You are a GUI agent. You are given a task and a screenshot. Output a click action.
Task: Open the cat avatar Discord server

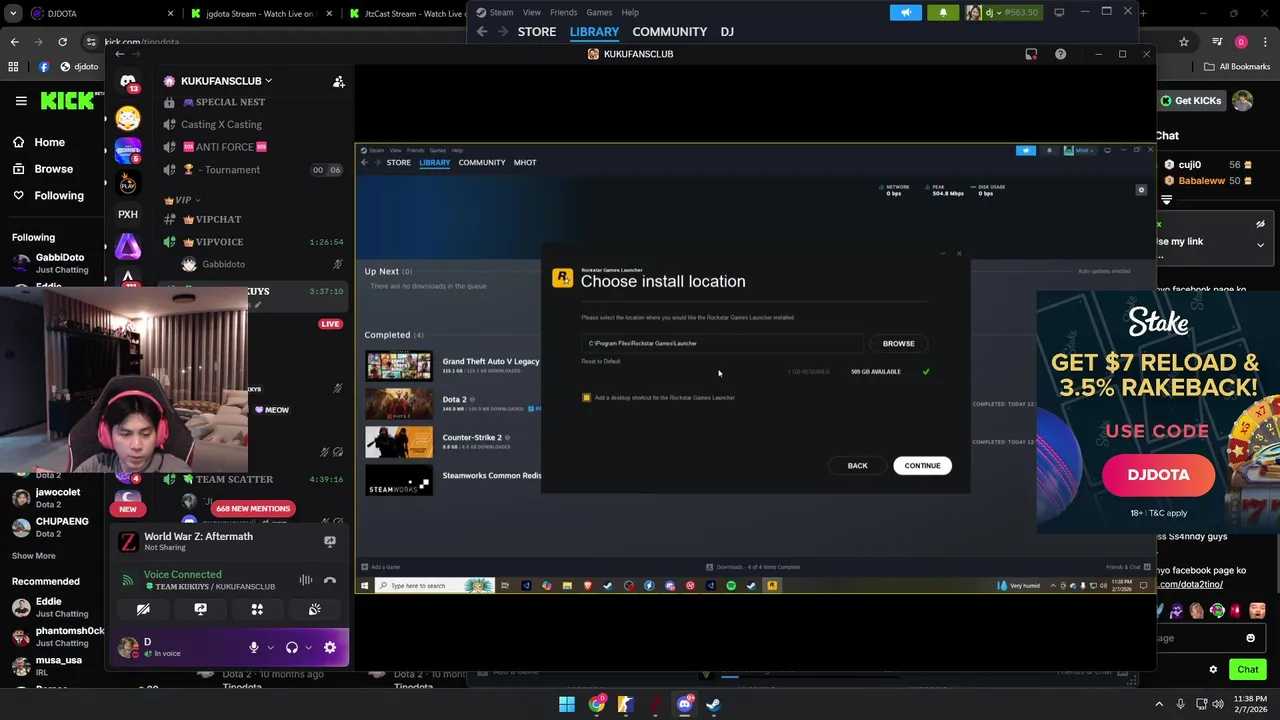[128, 119]
